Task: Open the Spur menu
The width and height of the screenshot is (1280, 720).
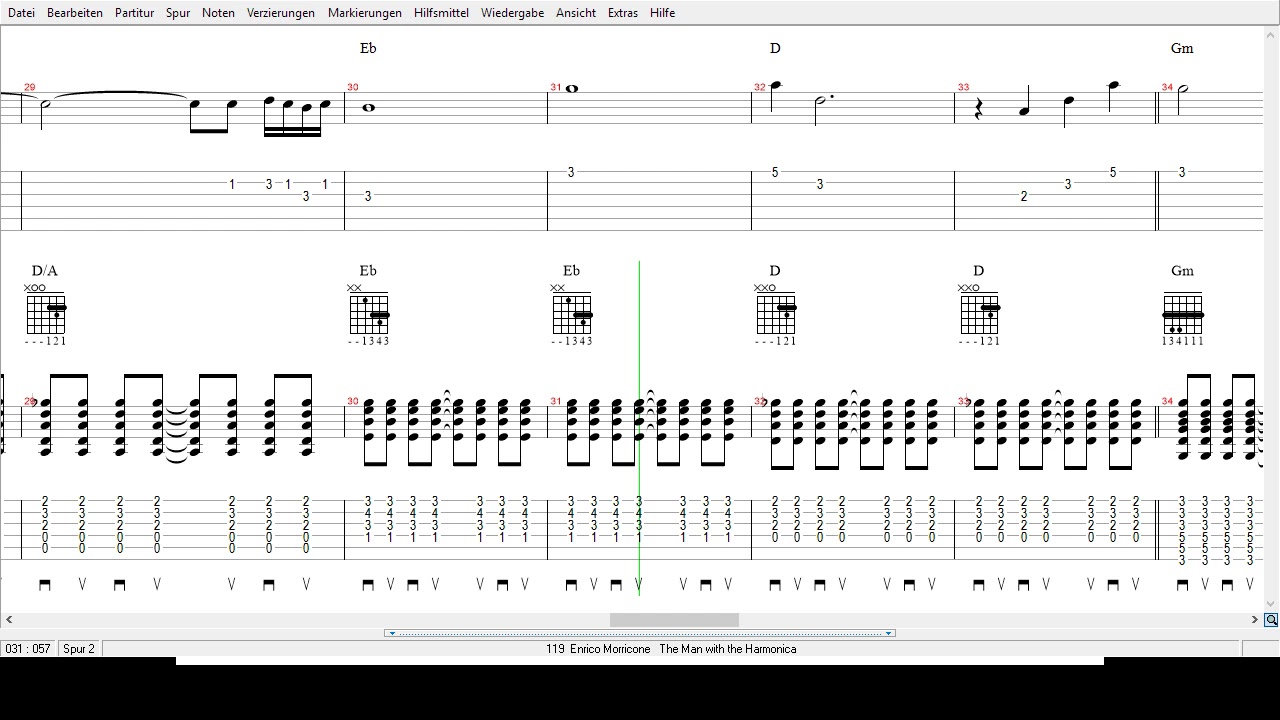Action: pyautogui.click(x=178, y=13)
